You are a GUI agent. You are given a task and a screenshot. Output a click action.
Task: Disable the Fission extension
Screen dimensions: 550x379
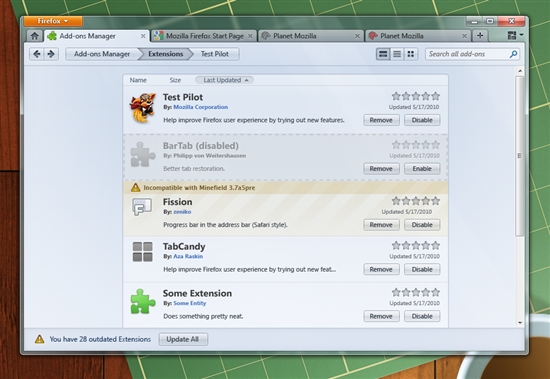click(x=422, y=225)
